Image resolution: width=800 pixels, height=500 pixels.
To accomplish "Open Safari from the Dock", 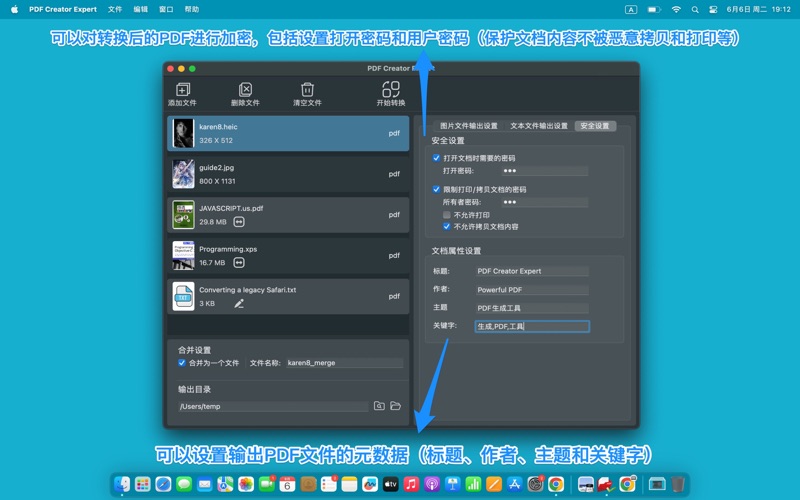I will (163, 484).
